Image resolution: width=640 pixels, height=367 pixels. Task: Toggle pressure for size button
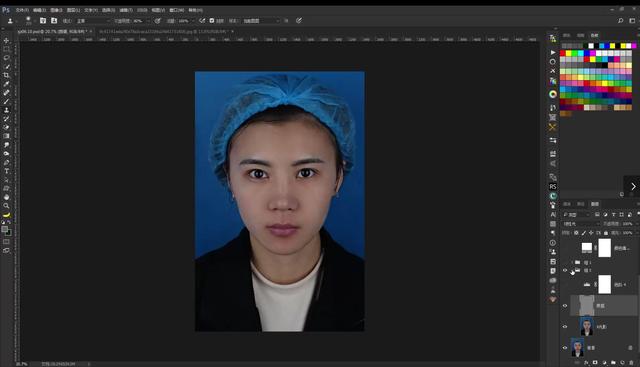299,20
